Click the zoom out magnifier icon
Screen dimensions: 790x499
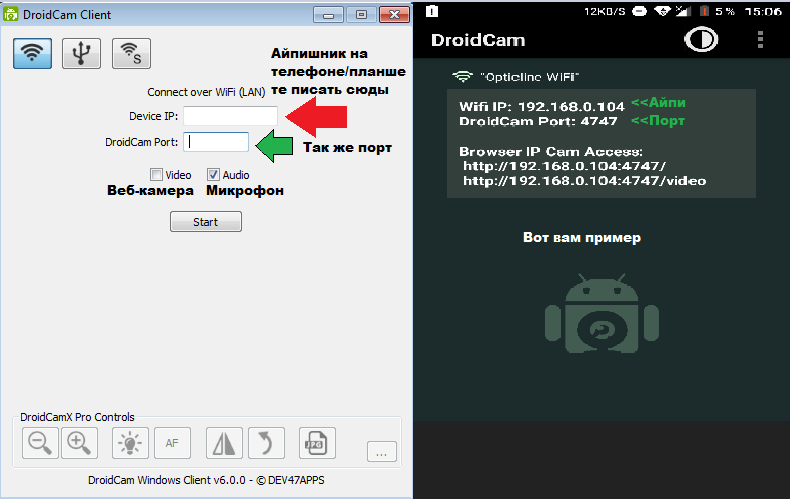[x=40, y=443]
